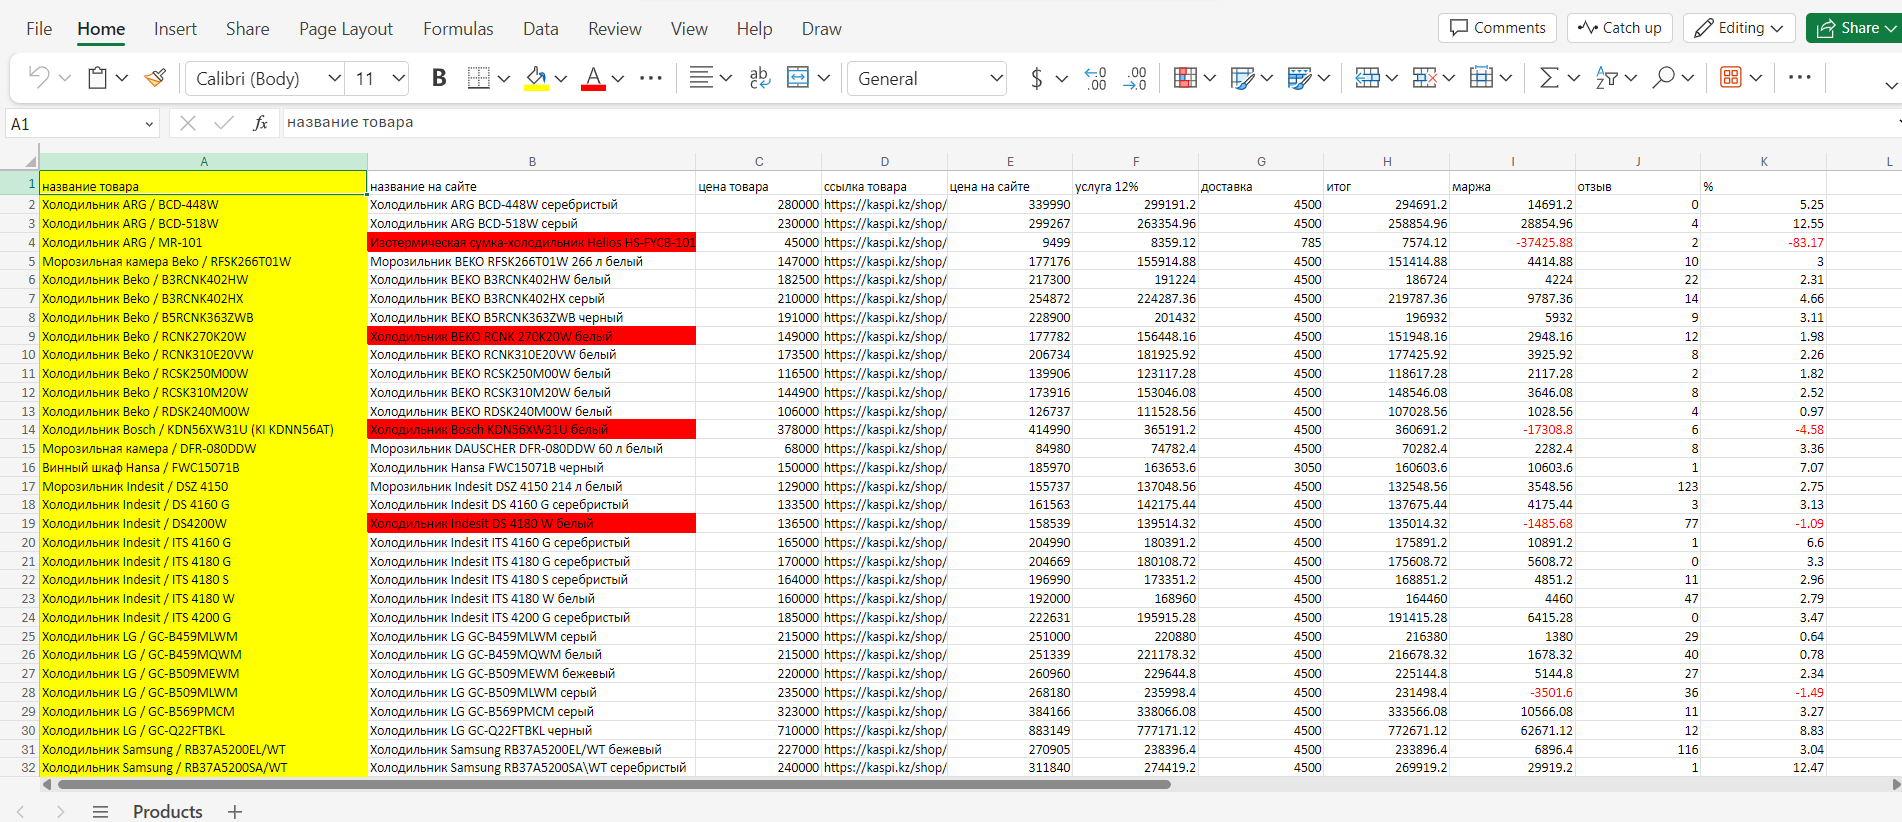1902x822 pixels.
Task: Click Delete cells icon
Action: (1424, 78)
